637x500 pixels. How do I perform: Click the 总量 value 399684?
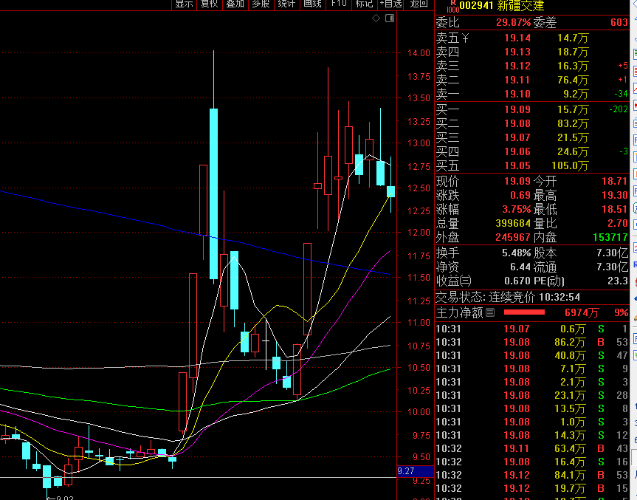tap(513, 223)
